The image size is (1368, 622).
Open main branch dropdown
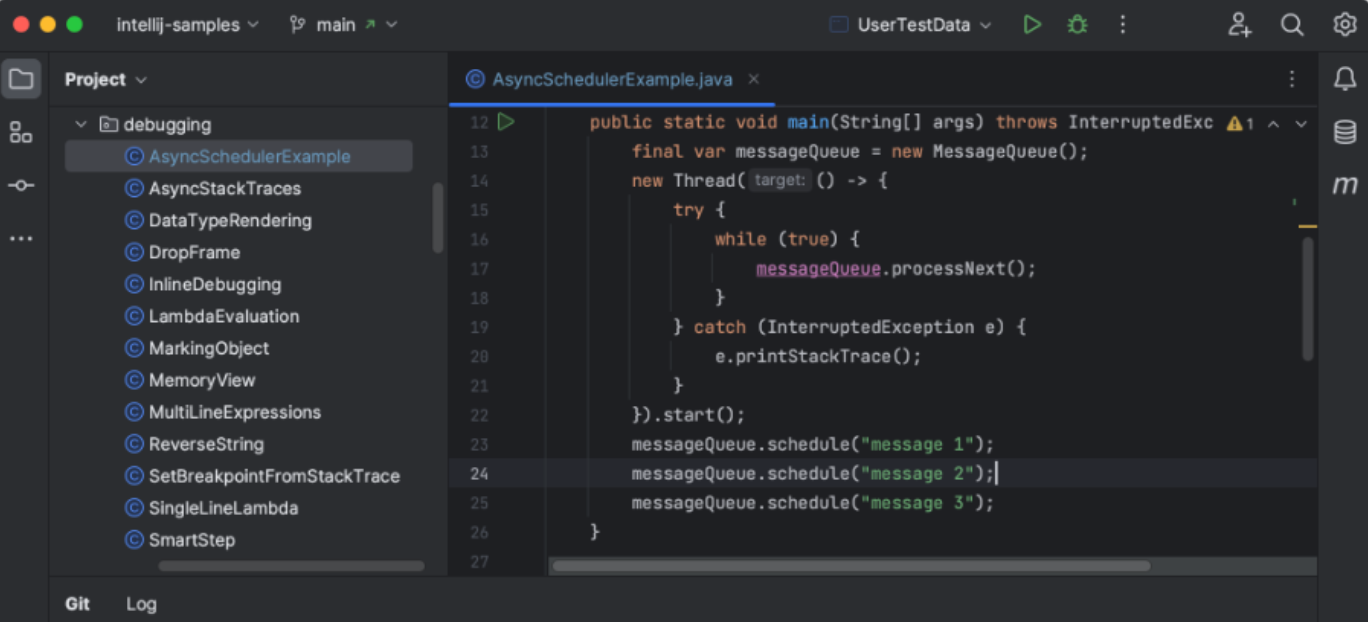pos(343,25)
